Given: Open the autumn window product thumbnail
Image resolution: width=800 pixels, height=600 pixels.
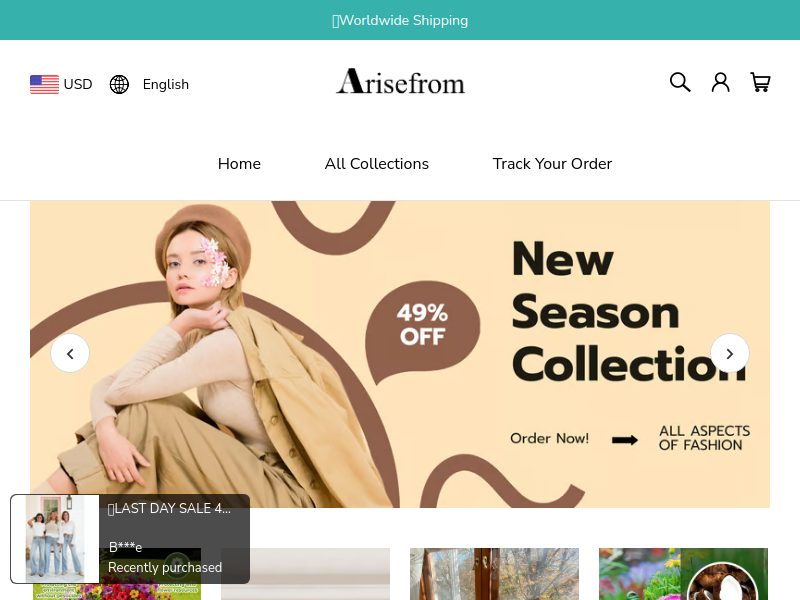Looking at the screenshot, I should click(494, 574).
